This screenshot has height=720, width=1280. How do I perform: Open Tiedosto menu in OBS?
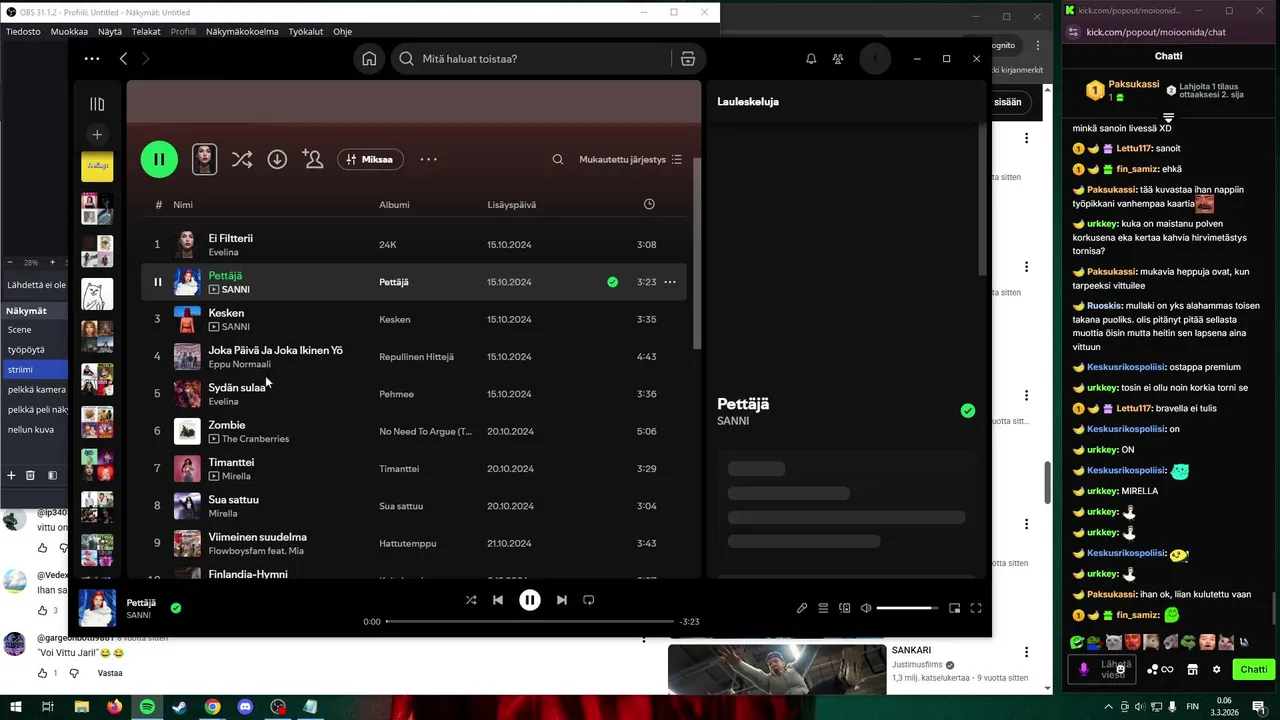(24, 31)
